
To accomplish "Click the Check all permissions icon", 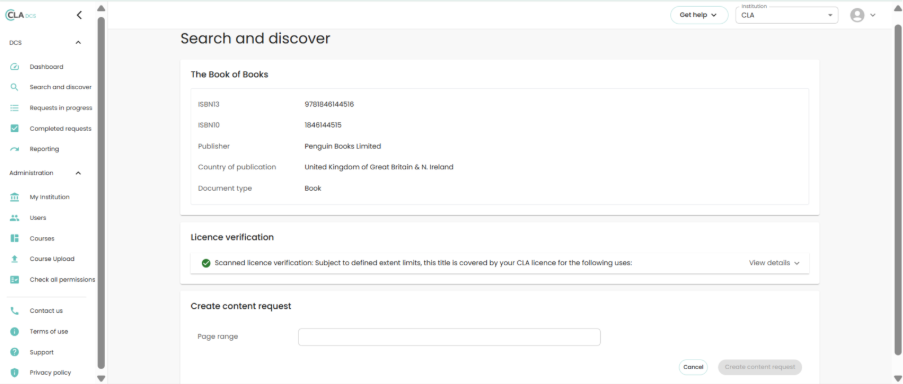I will click(x=15, y=280).
